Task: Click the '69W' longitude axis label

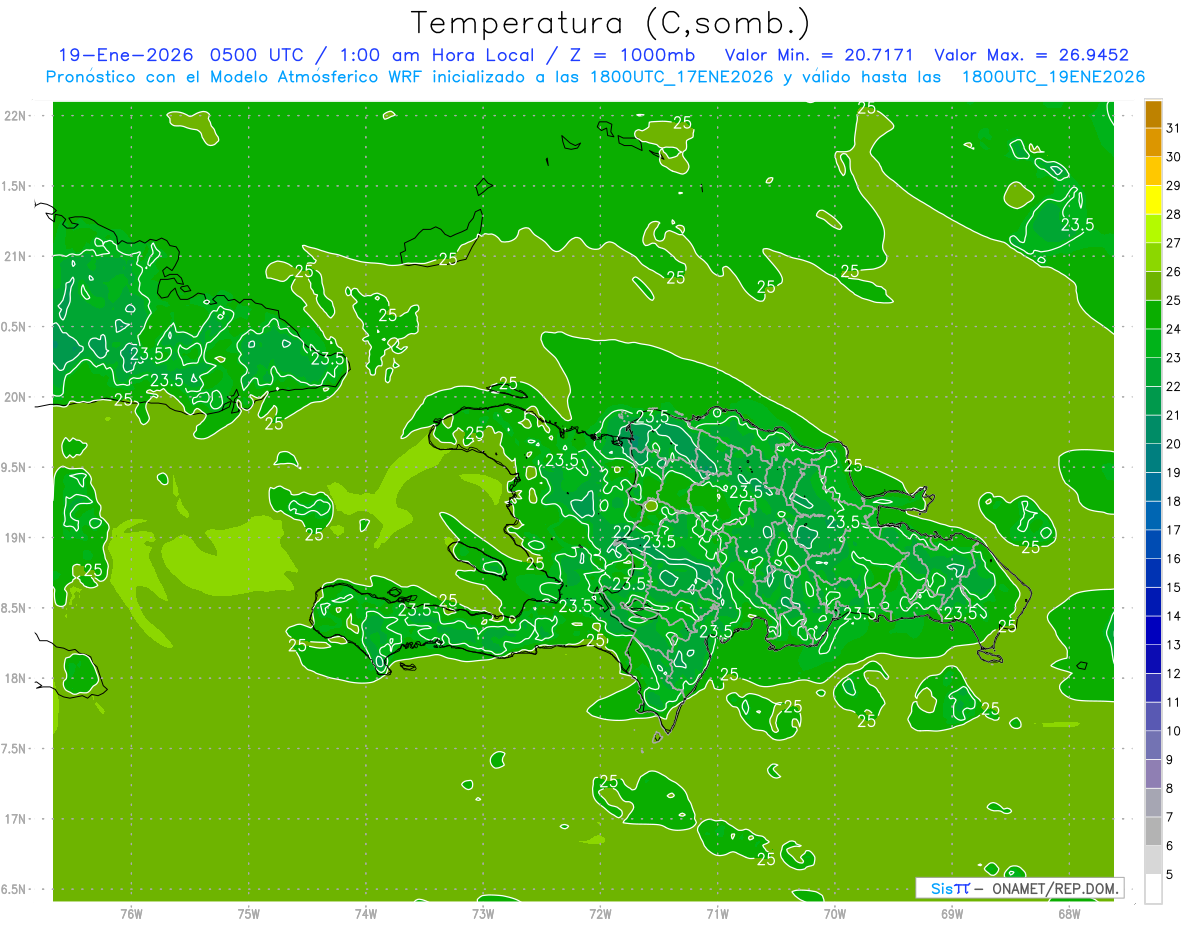Action: [952, 914]
